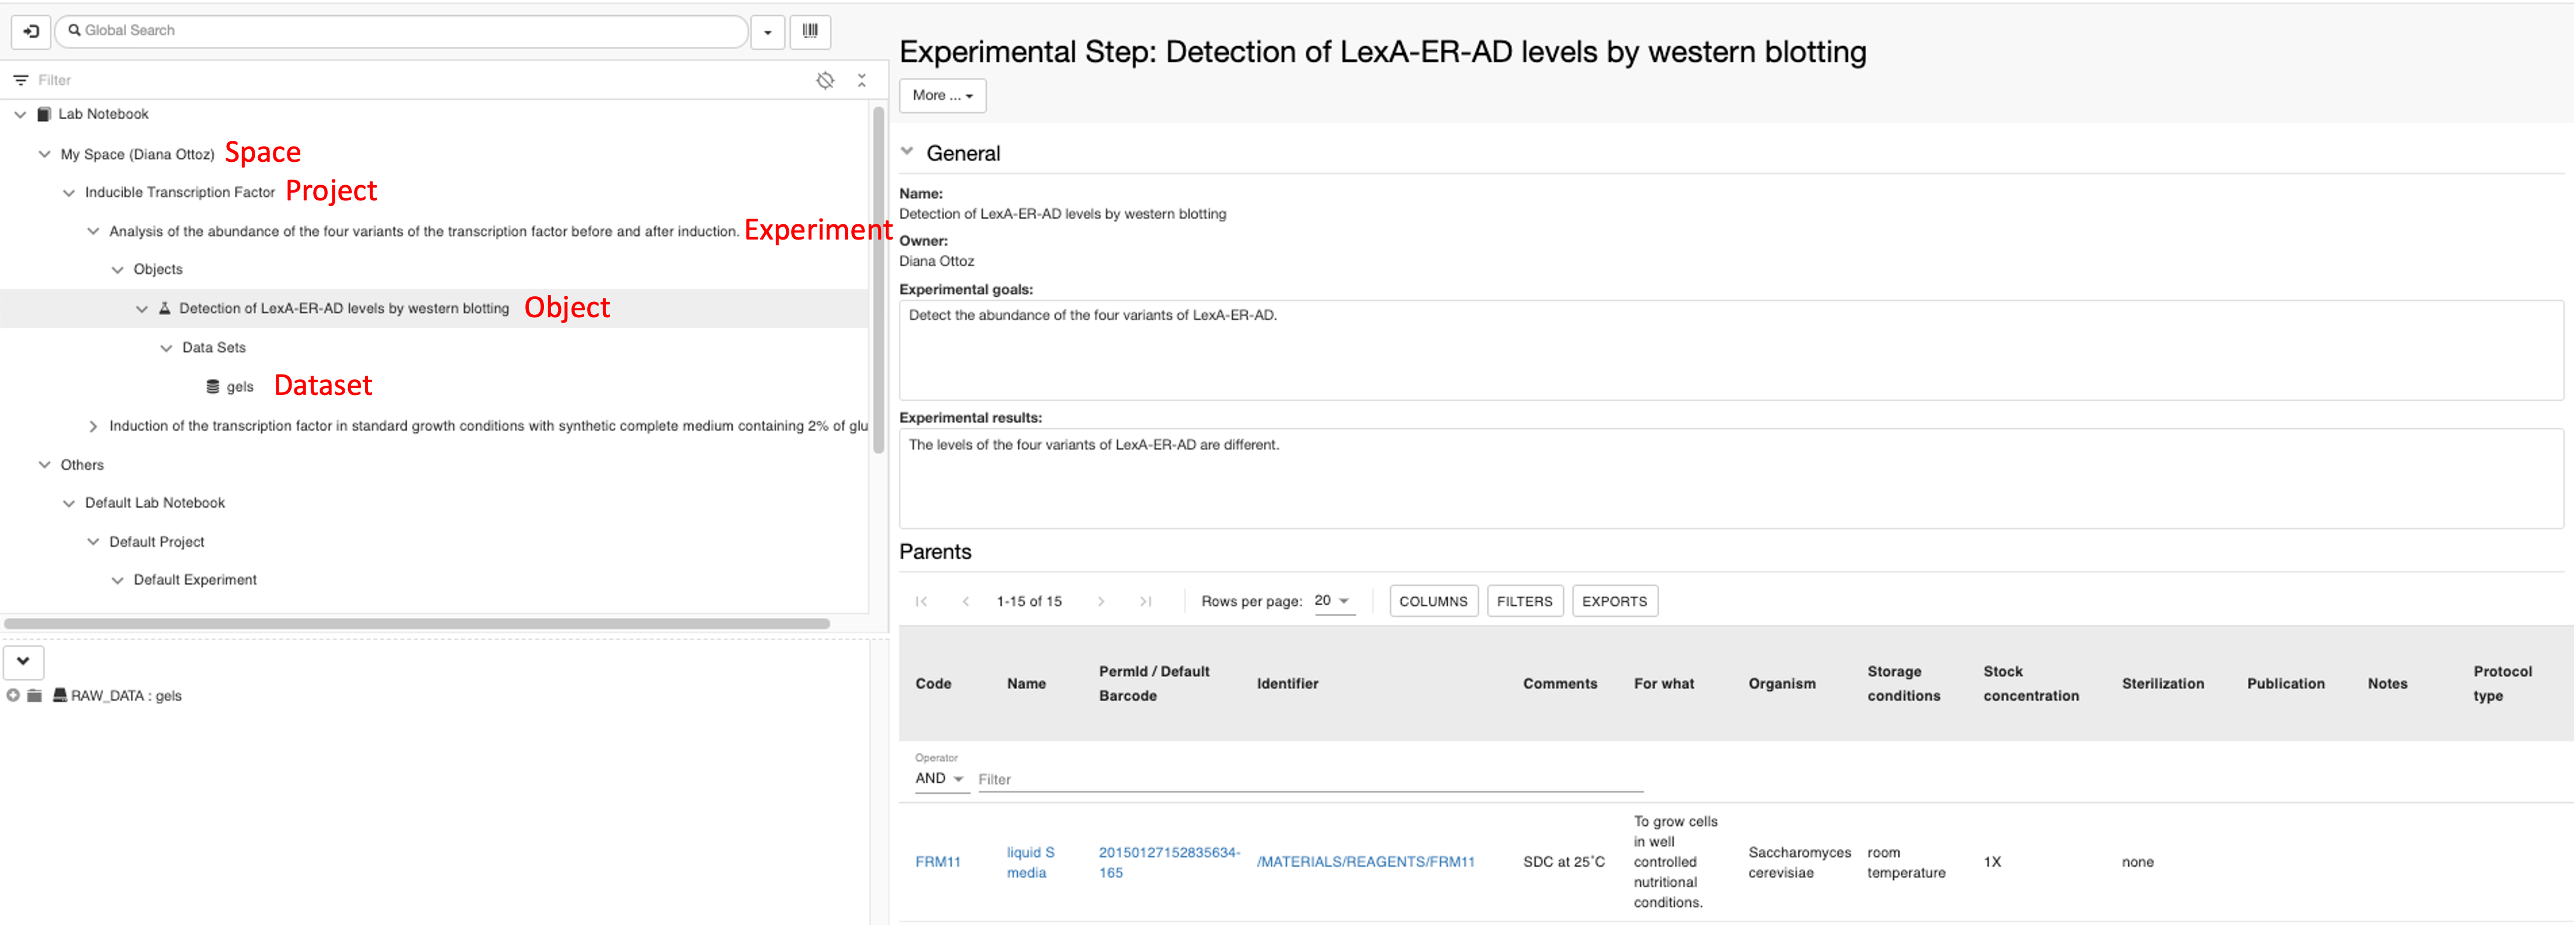Click the tree Filter input
2576x926 pixels.
(x=420, y=80)
